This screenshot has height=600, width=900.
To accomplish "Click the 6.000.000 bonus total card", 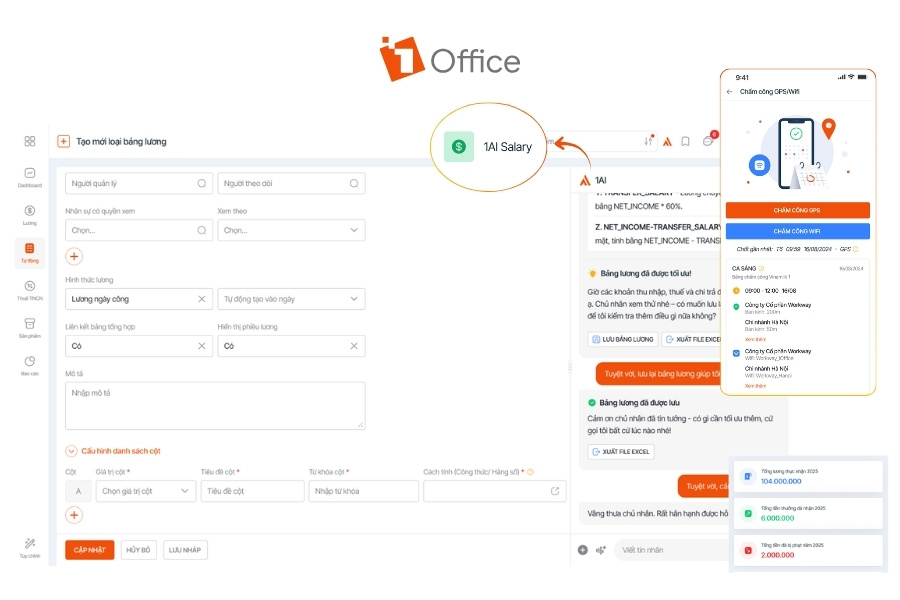I will click(x=808, y=513).
